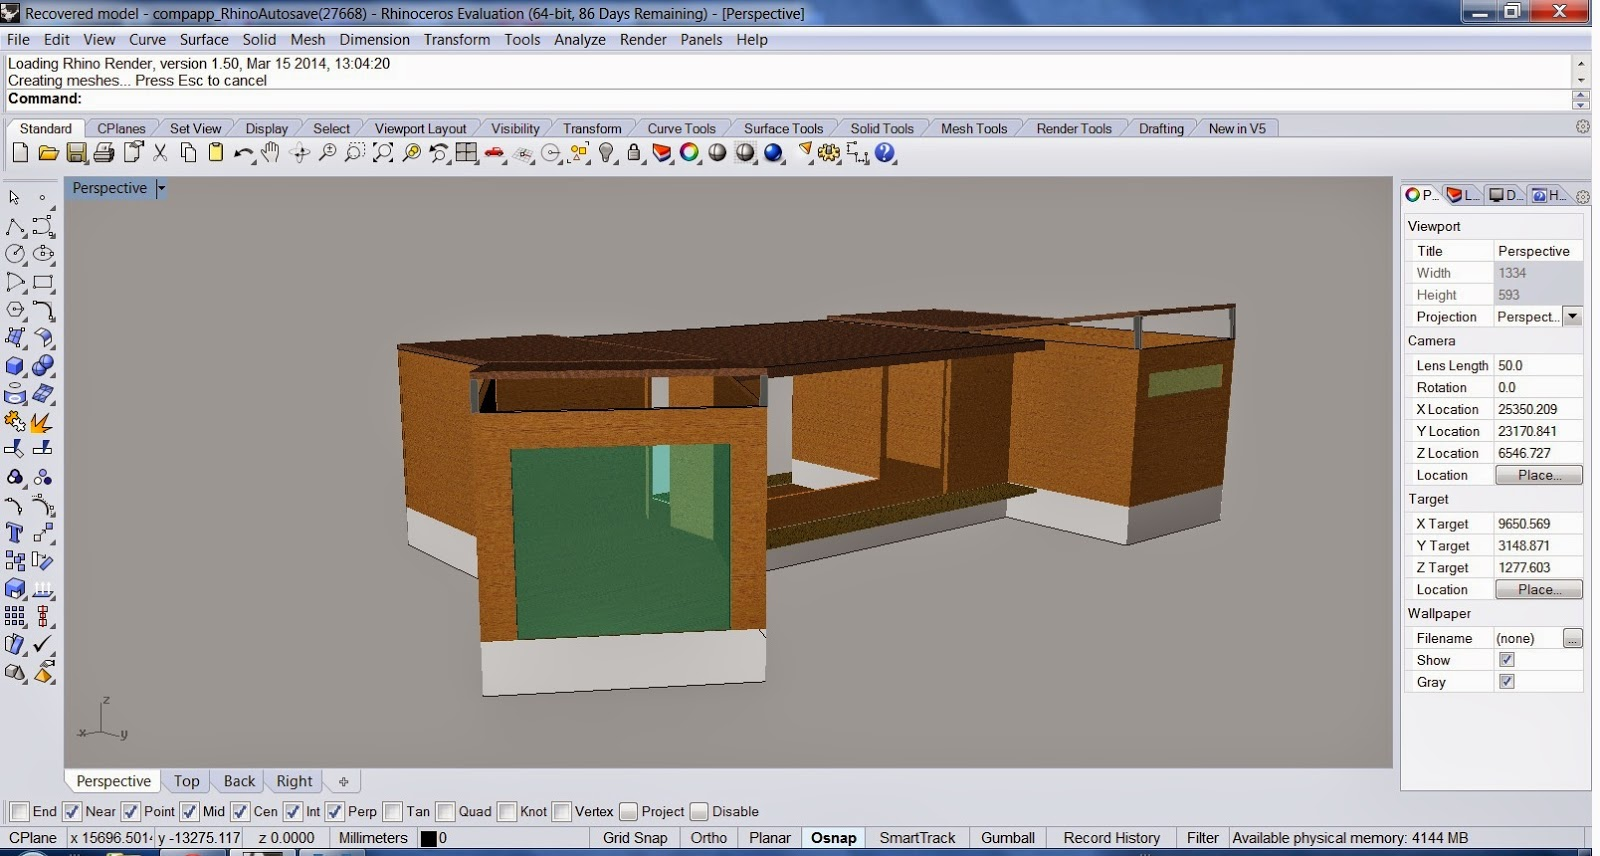Click the wallpaper Filename browse button
This screenshot has height=856, width=1600.
click(1572, 638)
